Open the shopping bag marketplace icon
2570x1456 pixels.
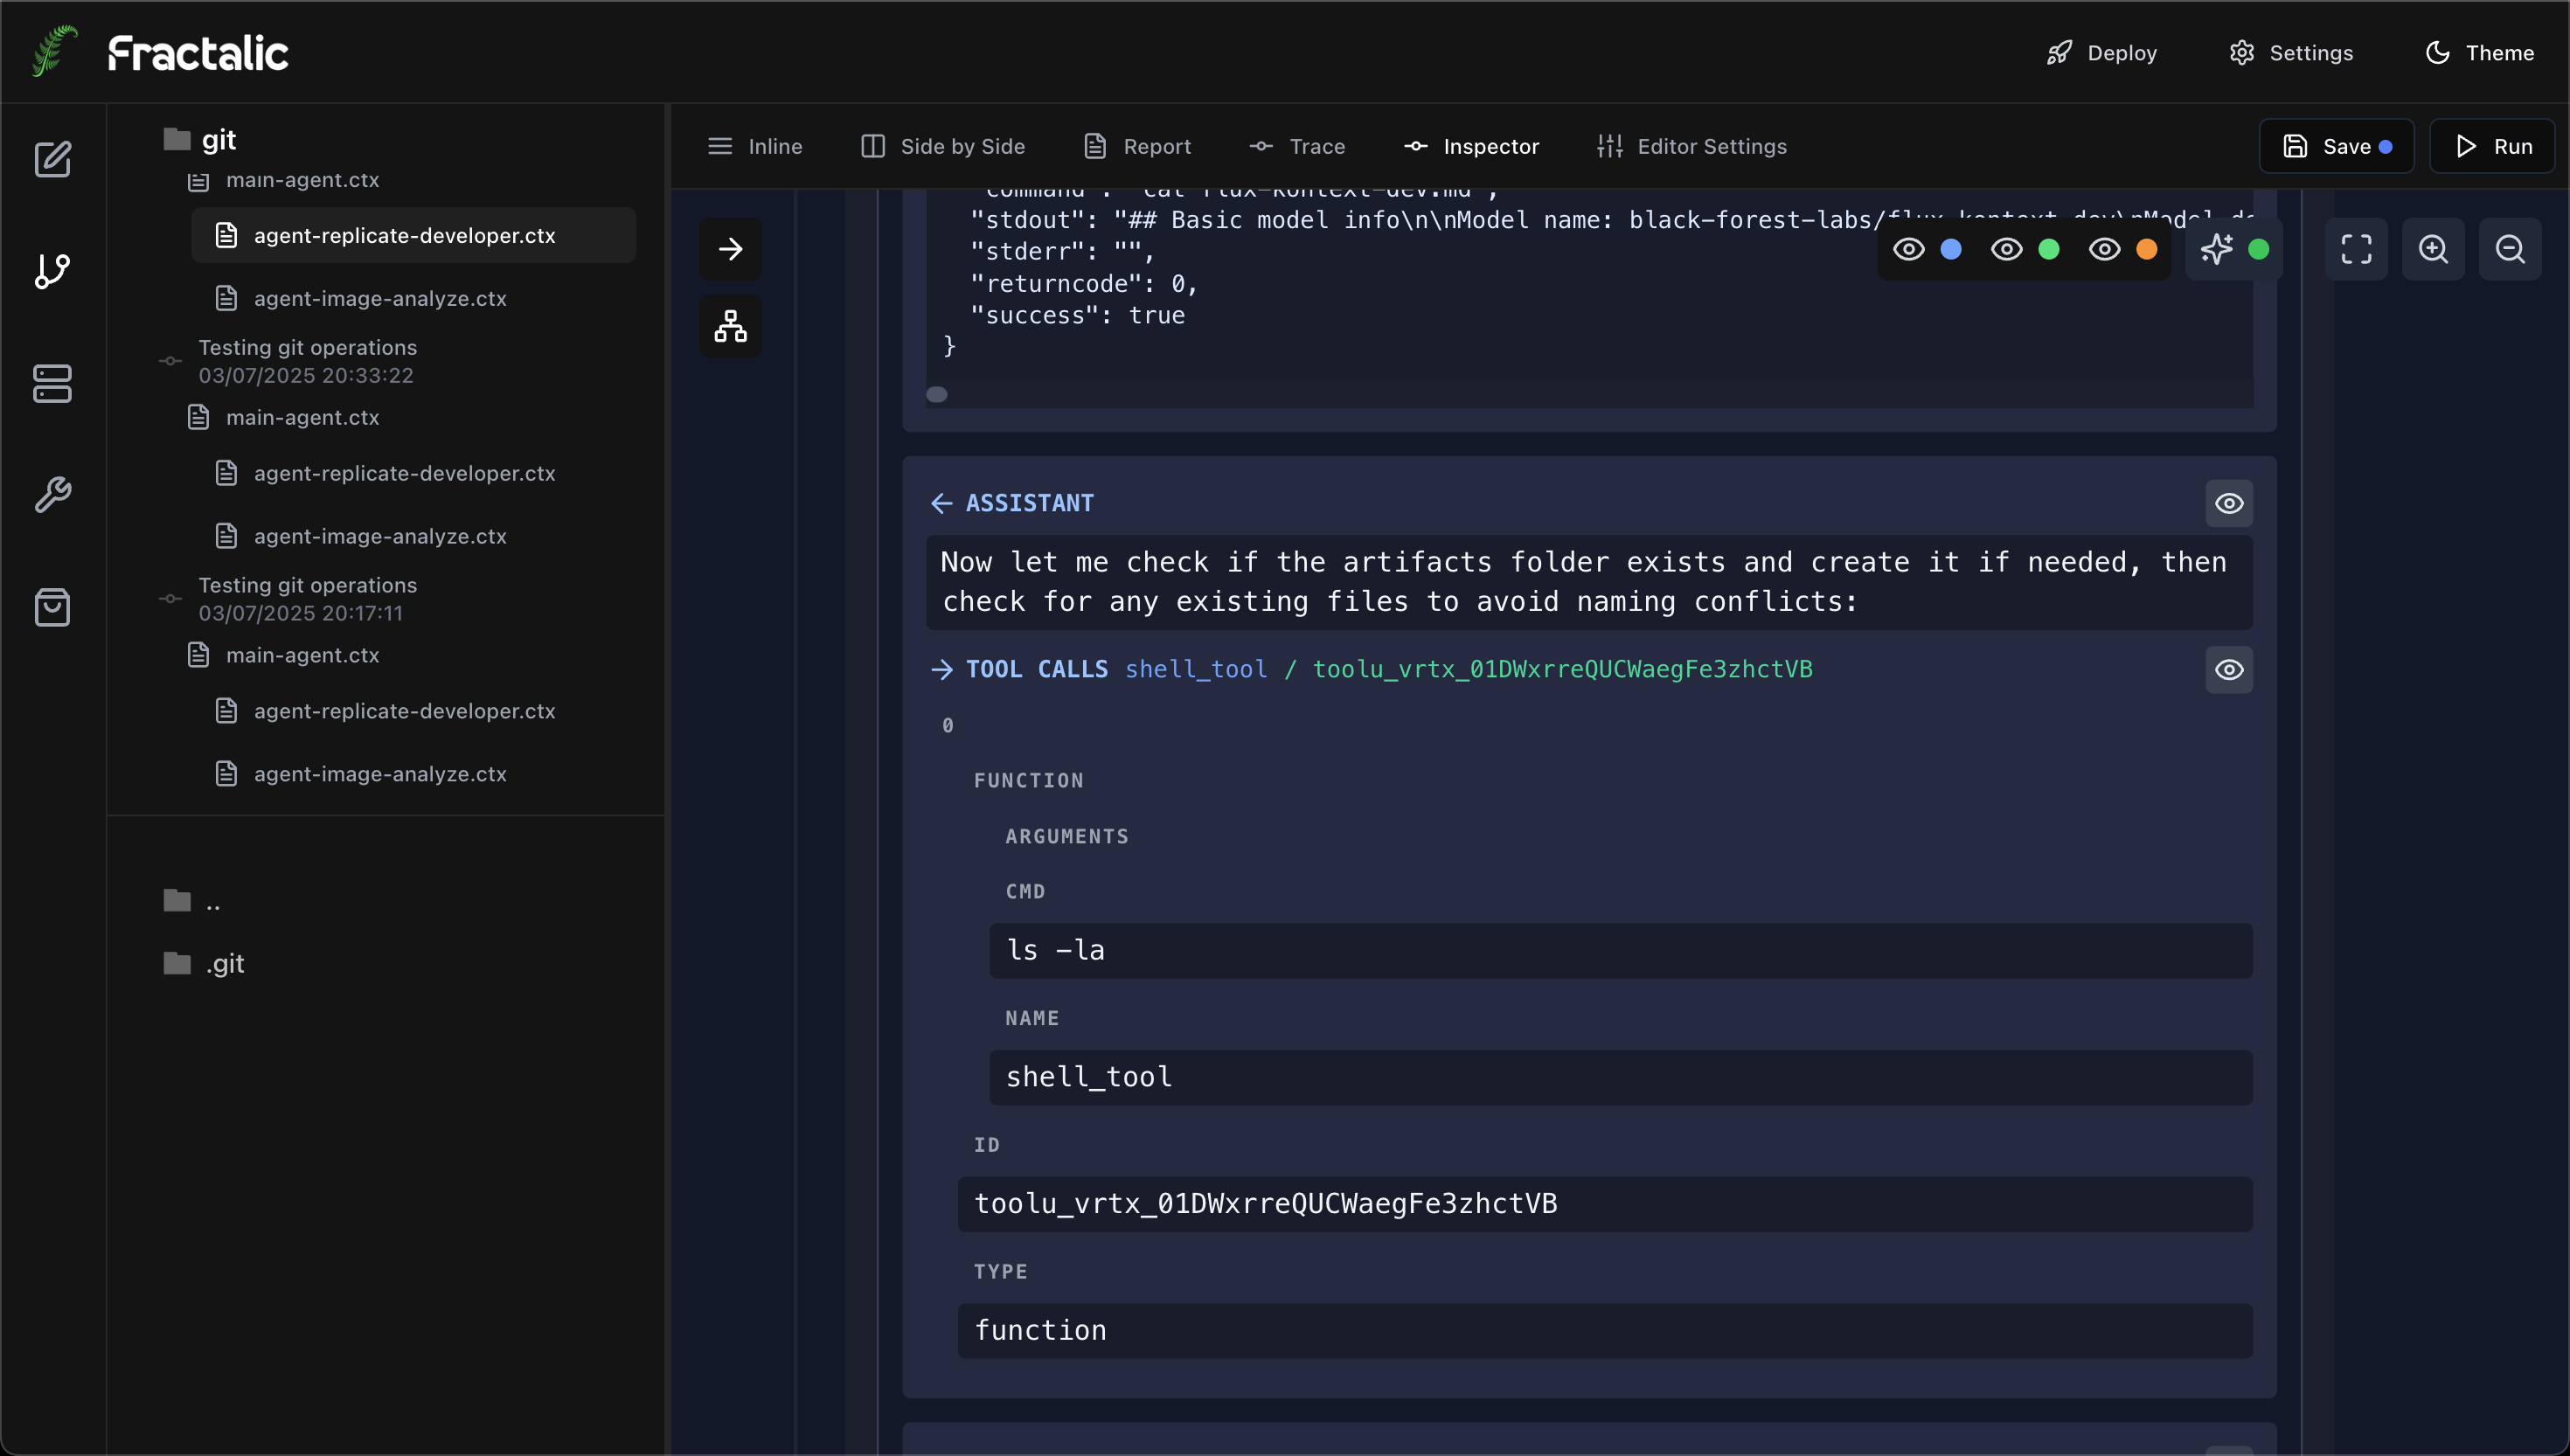tap(52, 607)
